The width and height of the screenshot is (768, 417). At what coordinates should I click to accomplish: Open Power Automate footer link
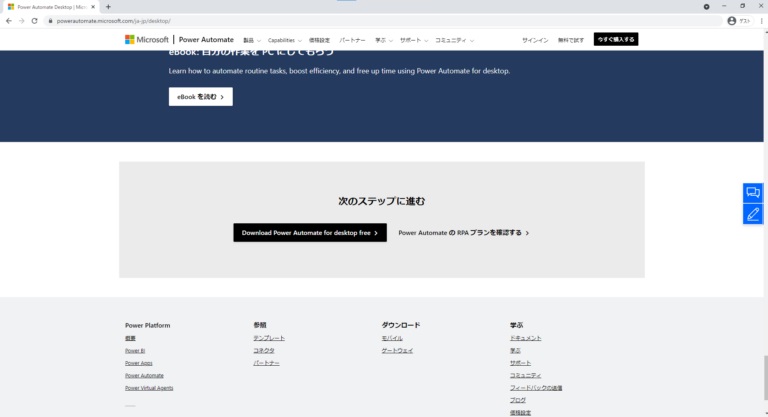(x=144, y=375)
